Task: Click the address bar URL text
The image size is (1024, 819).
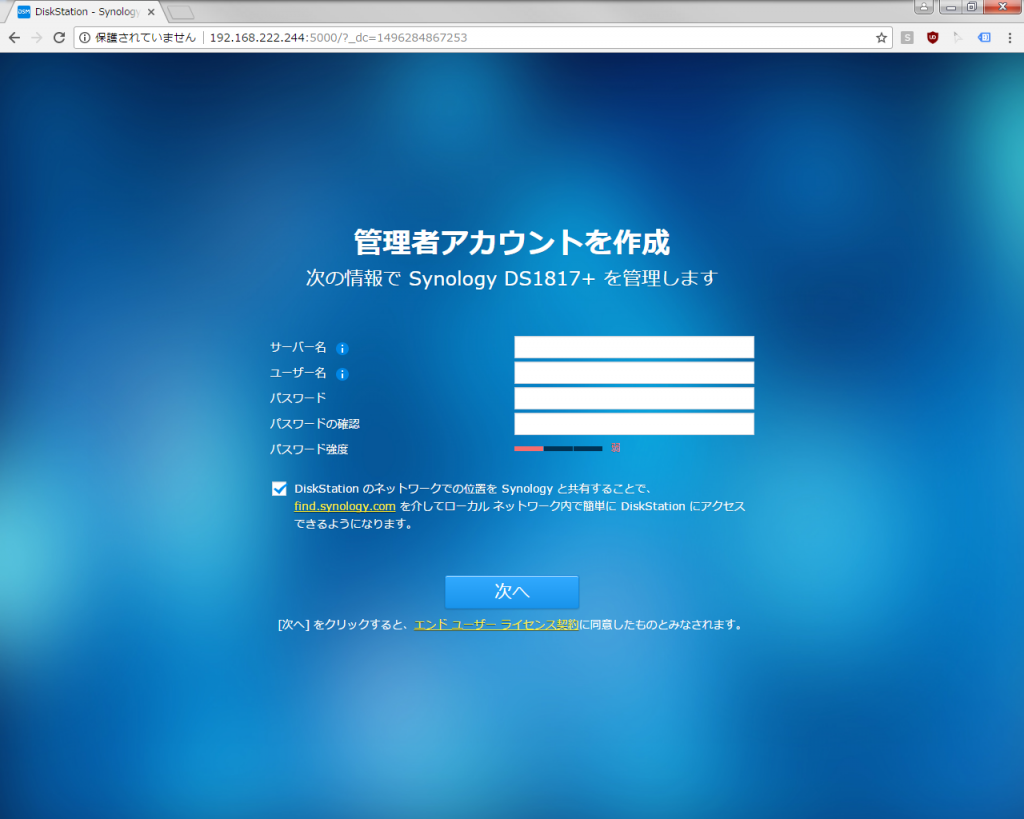Action: [x=338, y=38]
